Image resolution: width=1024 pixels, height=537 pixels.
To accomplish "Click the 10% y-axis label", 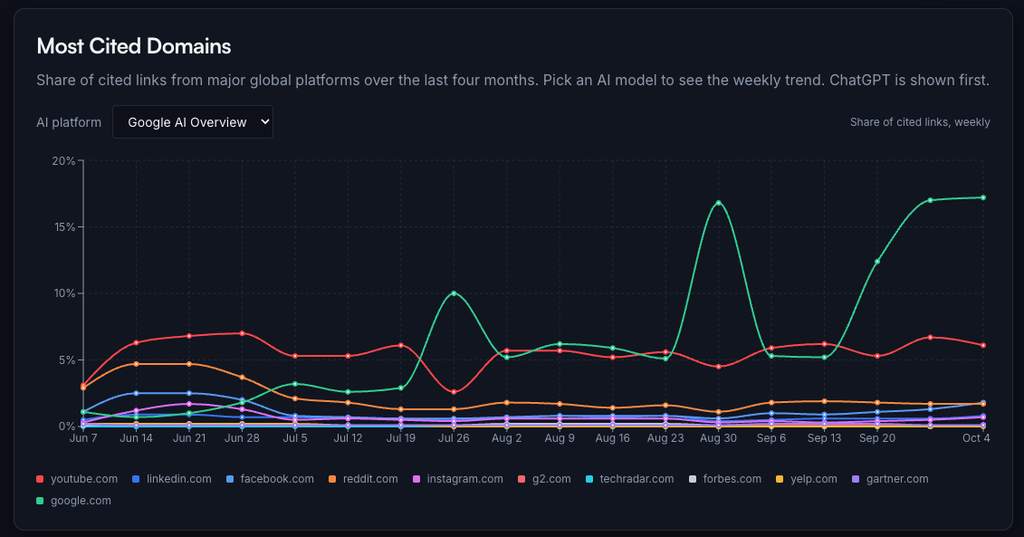I will pyautogui.click(x=64, y=293).
